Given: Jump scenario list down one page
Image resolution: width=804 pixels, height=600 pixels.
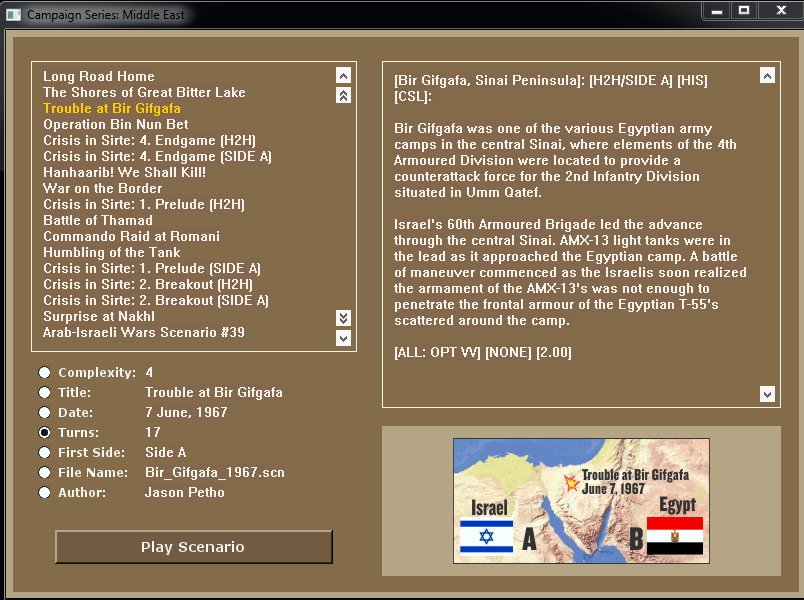Looking at the screenshot, I should coord(344,318).
